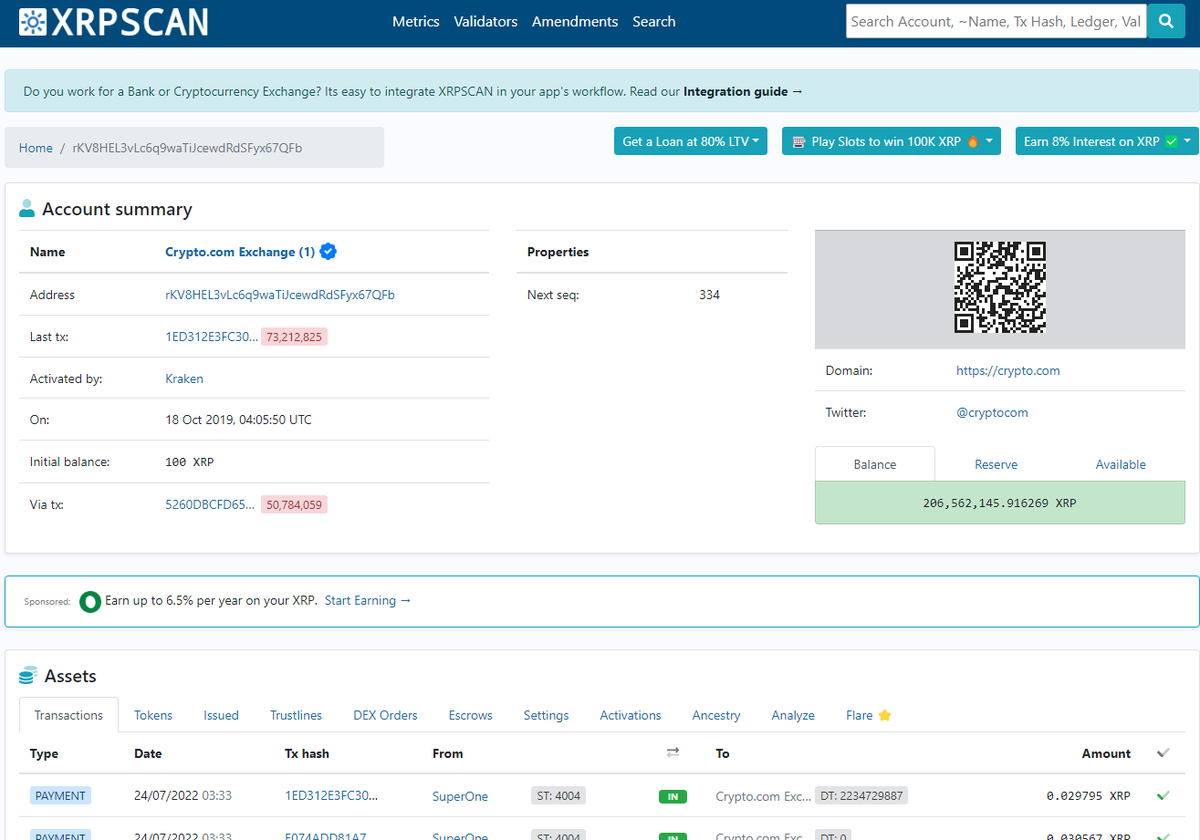Click the ST: 4004 tag in first row
1200x840 pixels.
click(558, 796)
